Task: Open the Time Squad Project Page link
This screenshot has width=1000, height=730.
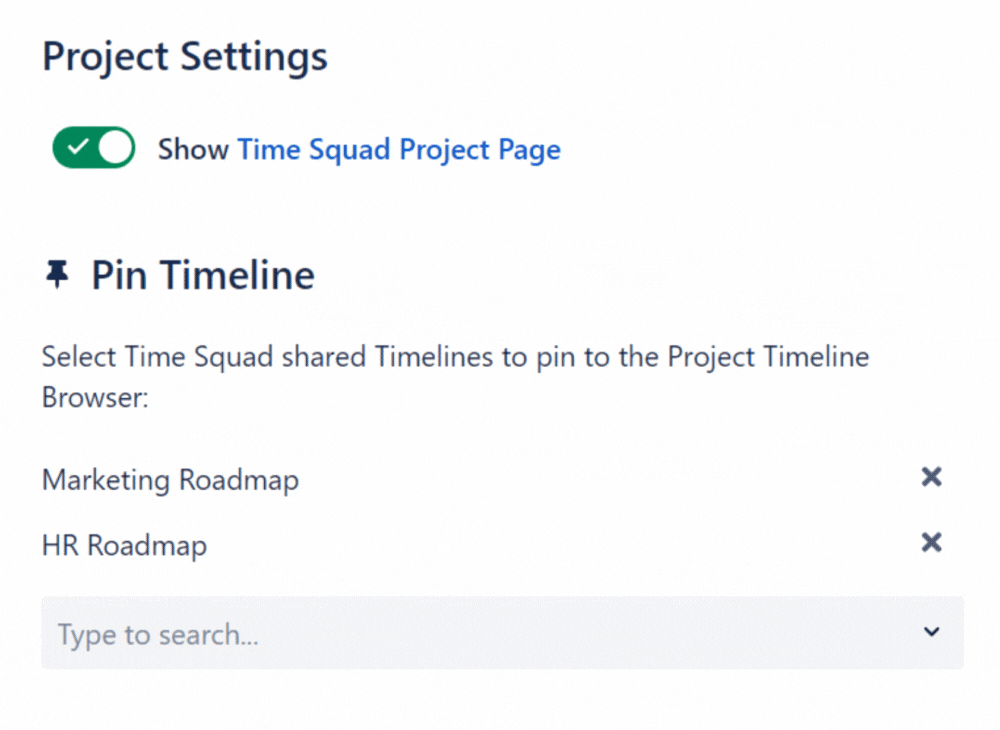Action: tap(398, 149)
